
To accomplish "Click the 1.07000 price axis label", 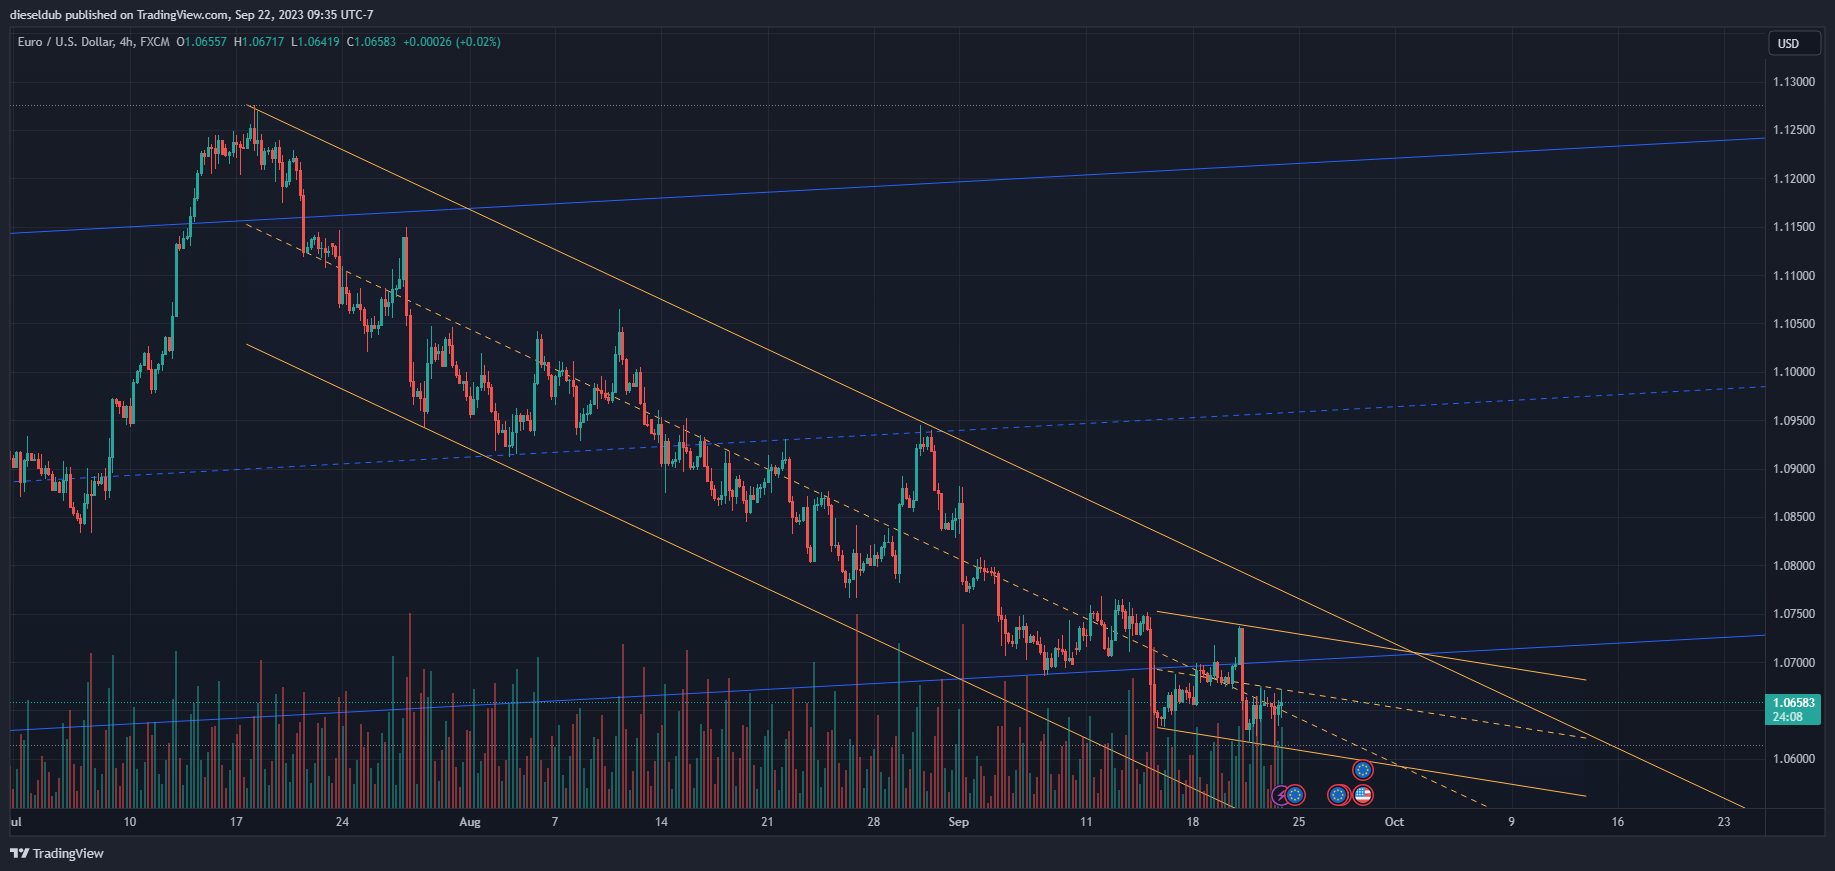I will coord(1793,662).
